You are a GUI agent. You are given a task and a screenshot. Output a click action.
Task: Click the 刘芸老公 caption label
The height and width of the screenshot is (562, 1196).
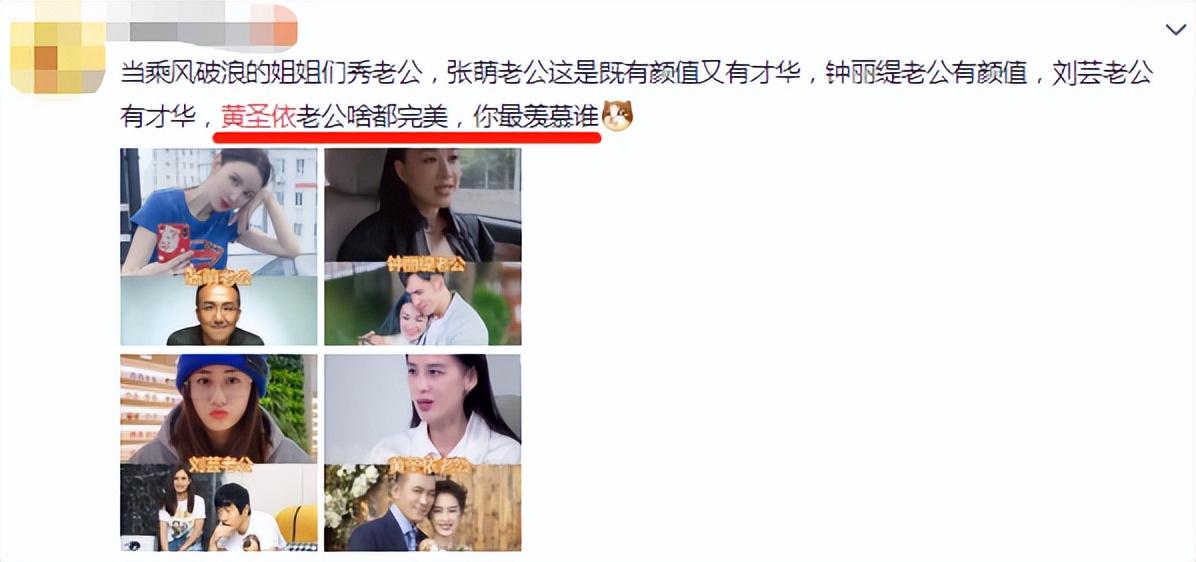pos(220,464)
